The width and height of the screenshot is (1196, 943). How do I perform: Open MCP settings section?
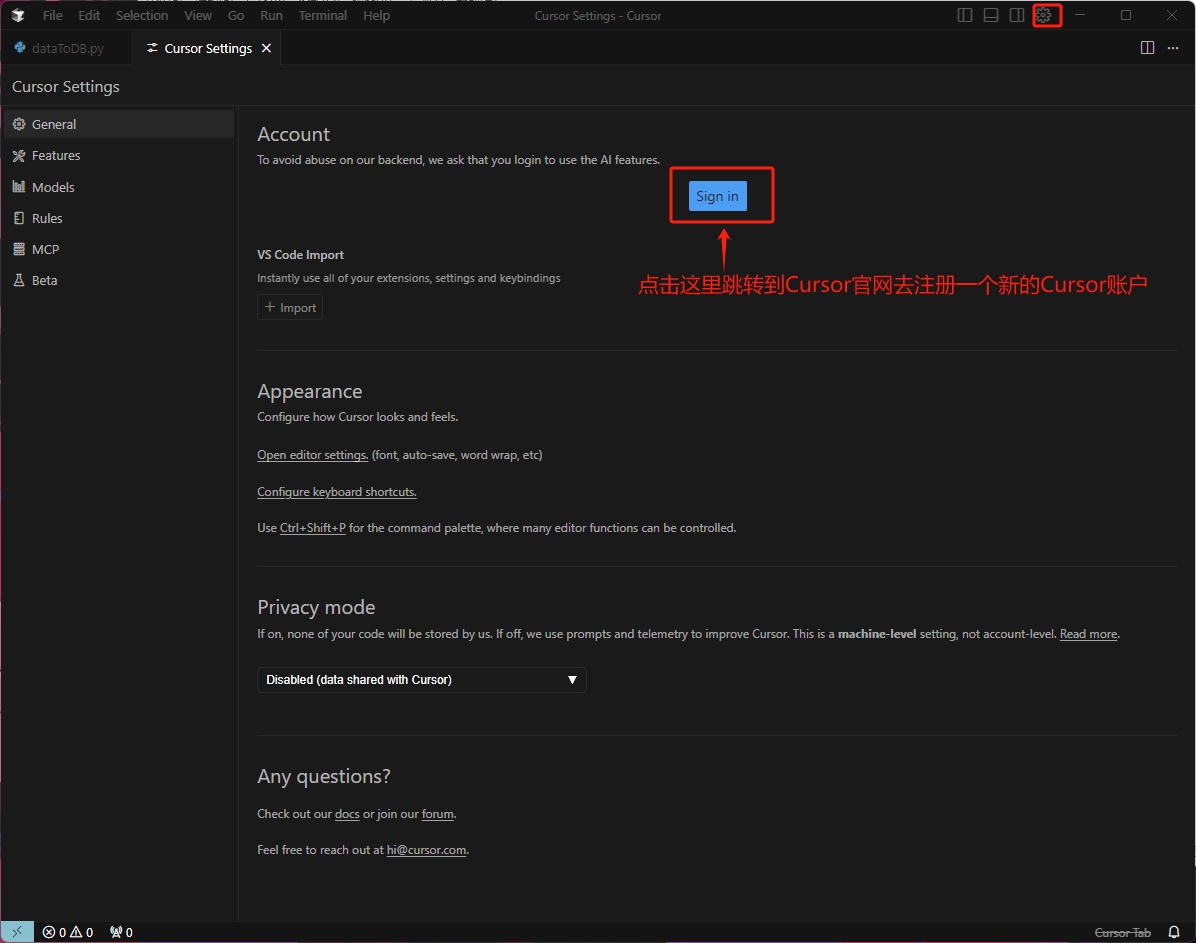pyautogui.click(x=119, y=249)
